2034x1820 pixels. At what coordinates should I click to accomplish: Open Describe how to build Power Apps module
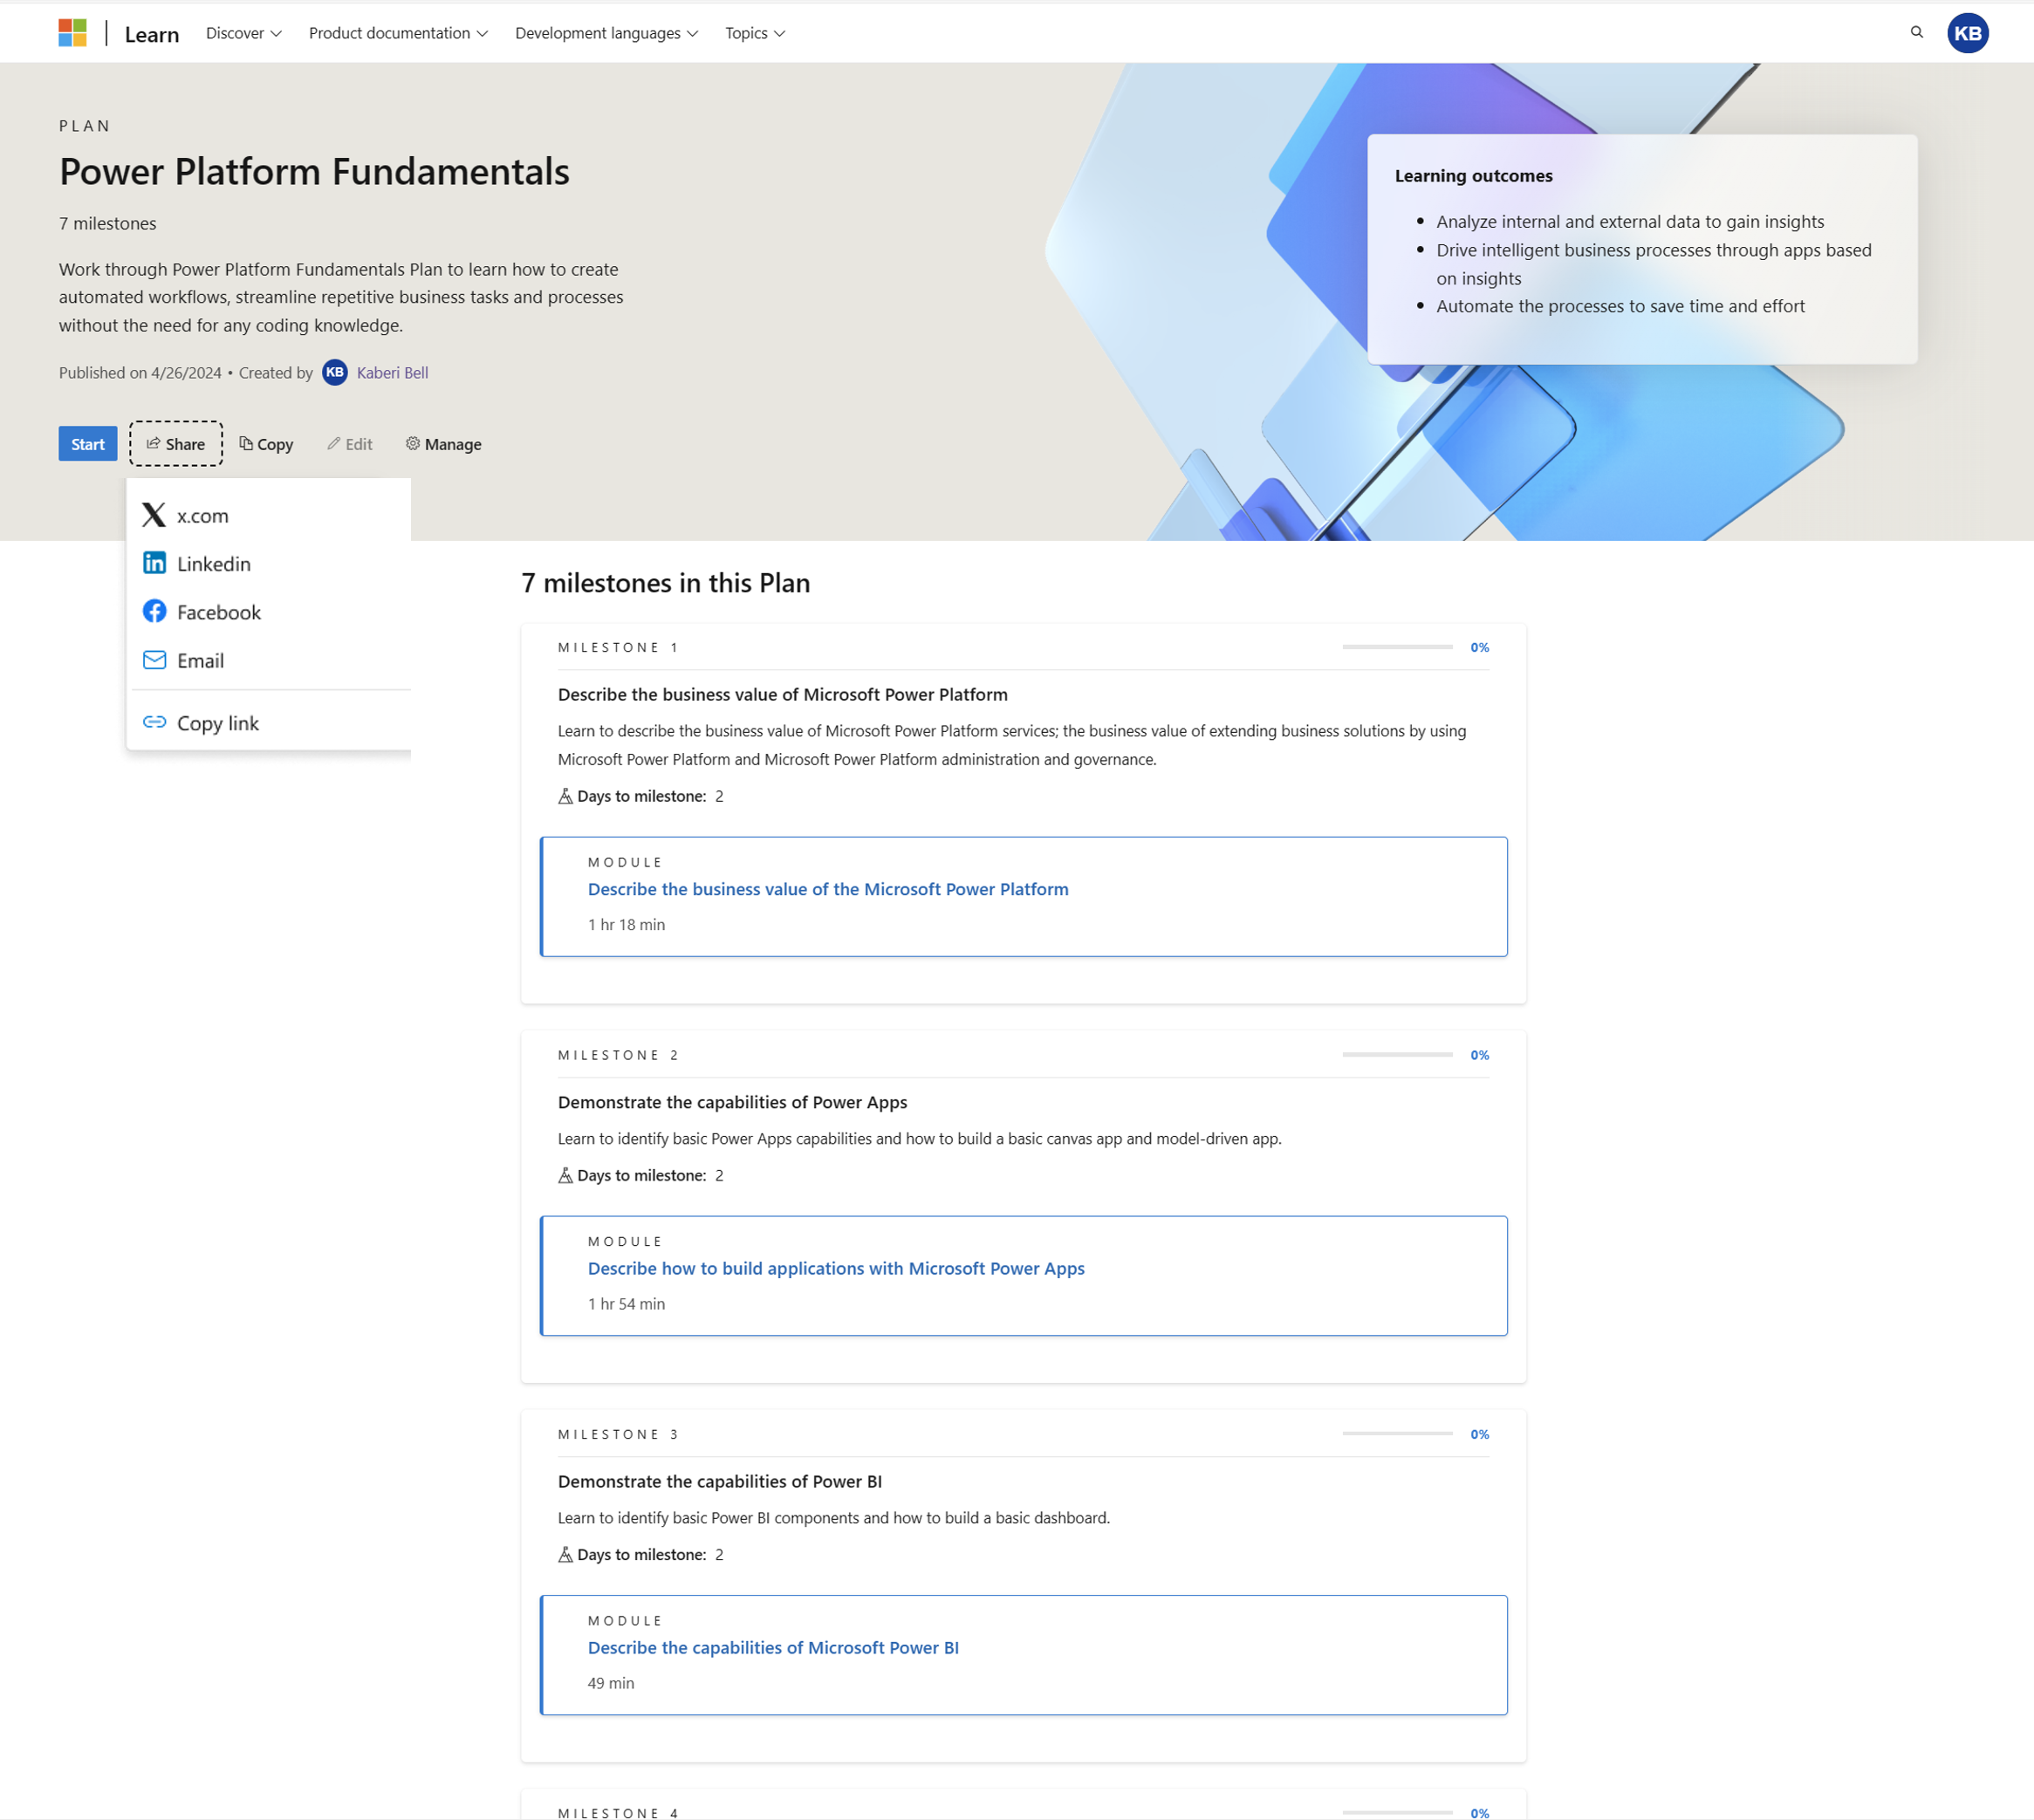(x=836, y=1267)
